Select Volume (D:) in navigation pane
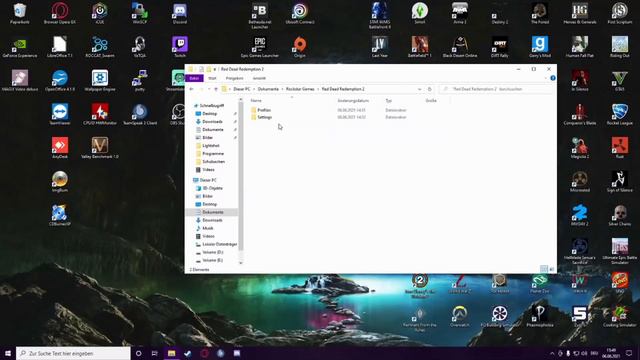 click(x=212, y=252)
